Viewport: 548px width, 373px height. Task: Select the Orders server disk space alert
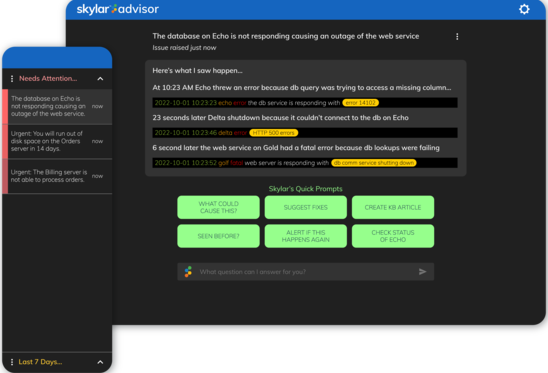pyautogui.click(x=57, y=141)
